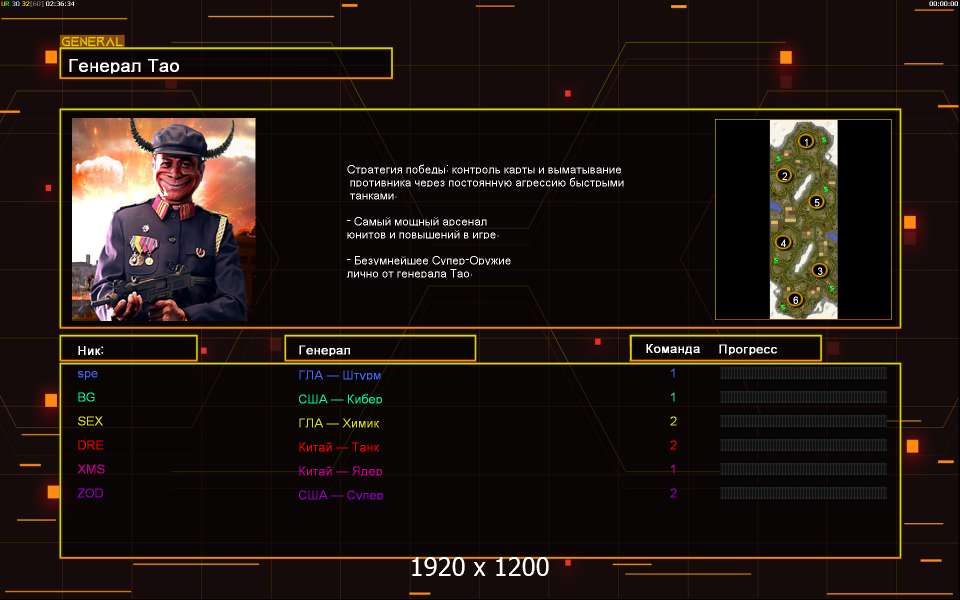Click the team number for player DRE
Image resolution: width=960 pixels, height=600 pixels.
tap(673, 445)
